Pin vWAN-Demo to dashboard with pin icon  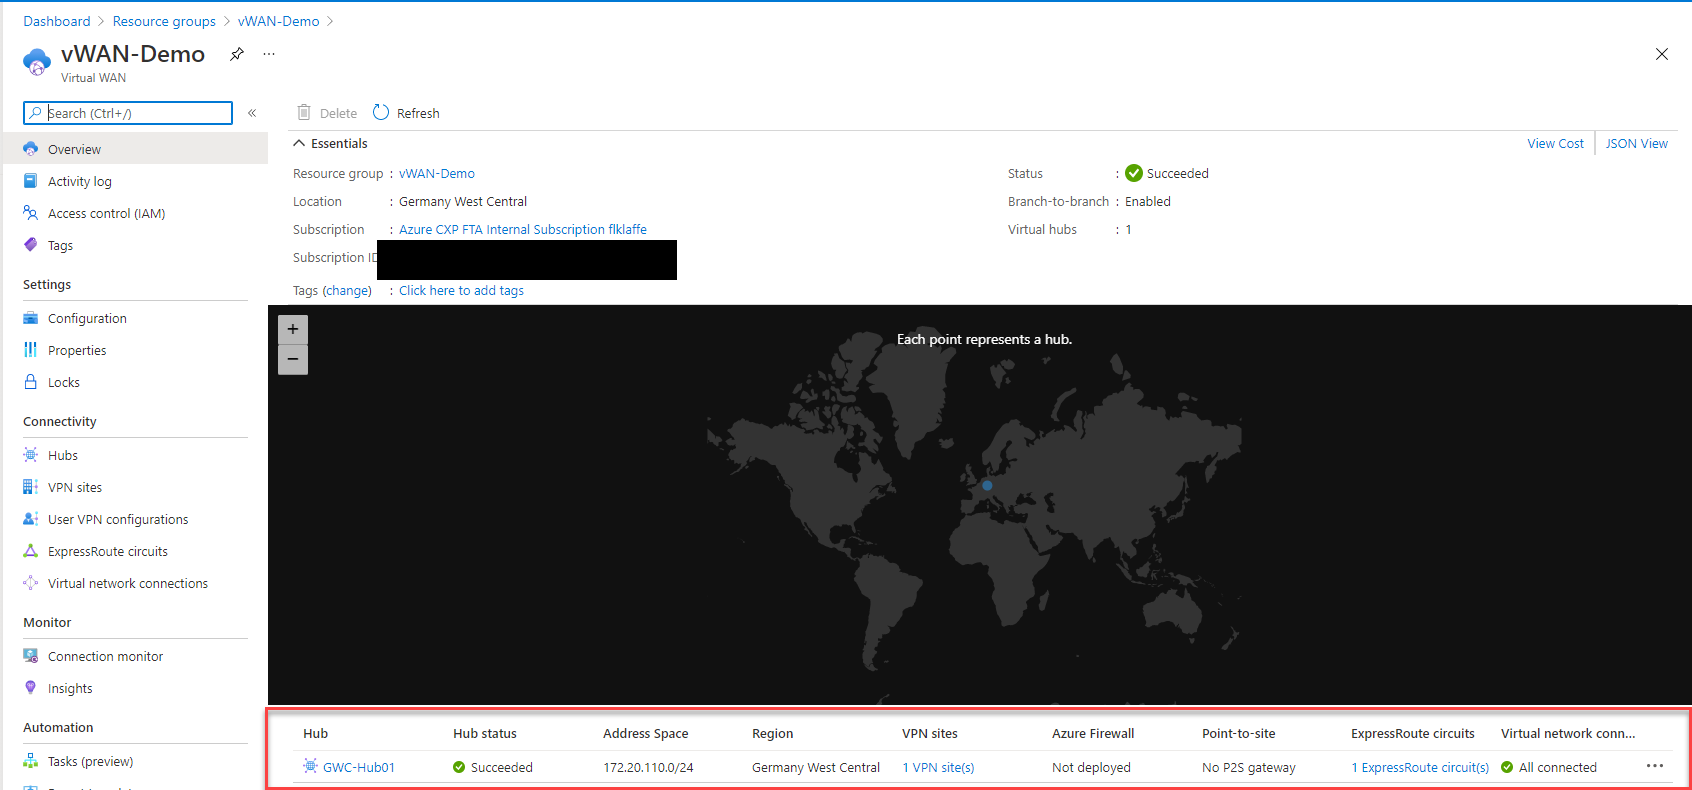pyautogui.click(x=237, y=54)
